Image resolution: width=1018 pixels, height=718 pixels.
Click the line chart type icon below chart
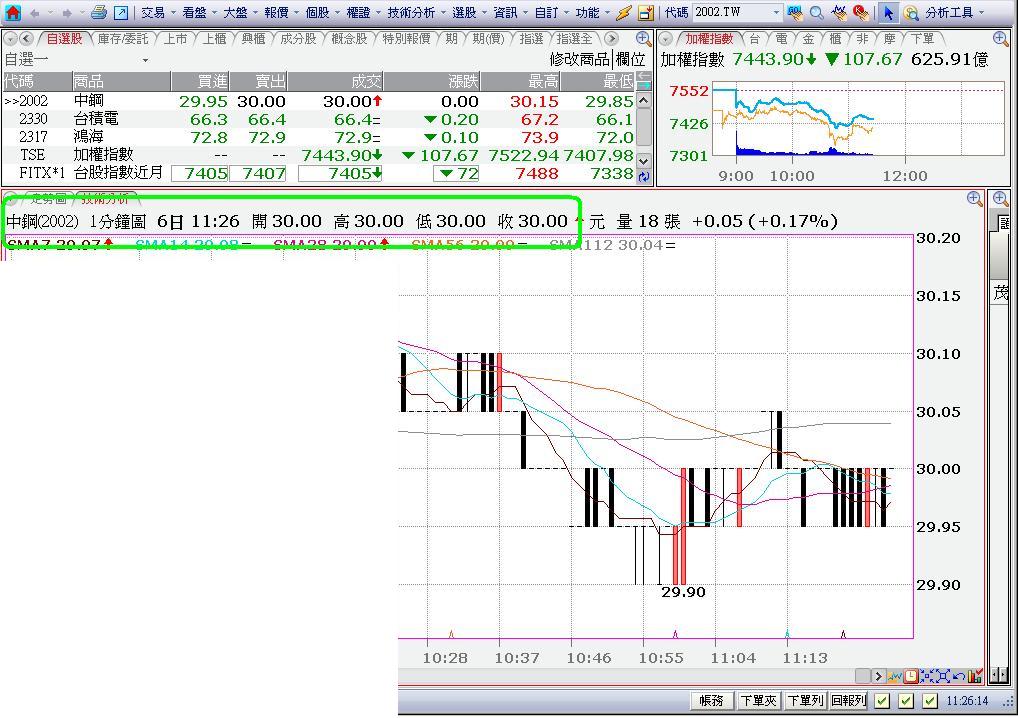tap(896, 676)
